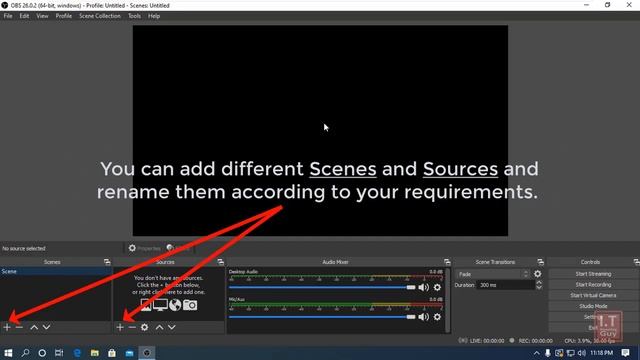Click the black preview canvas
The image size is (640, 360).
tap(320, 131)
